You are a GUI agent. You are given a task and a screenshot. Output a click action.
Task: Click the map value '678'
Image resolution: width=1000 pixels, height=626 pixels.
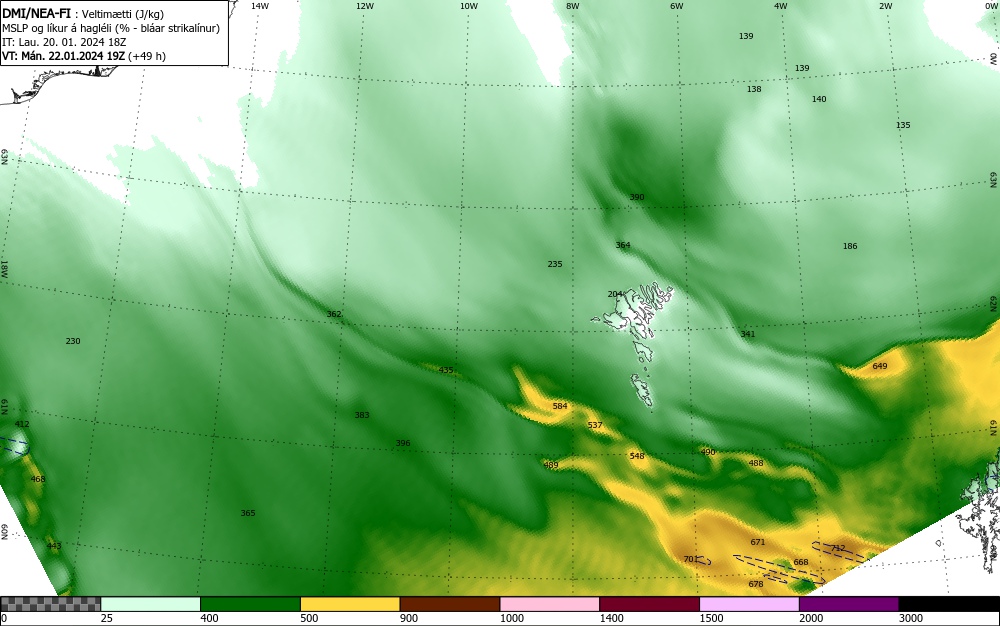click(x=756, y=584)
